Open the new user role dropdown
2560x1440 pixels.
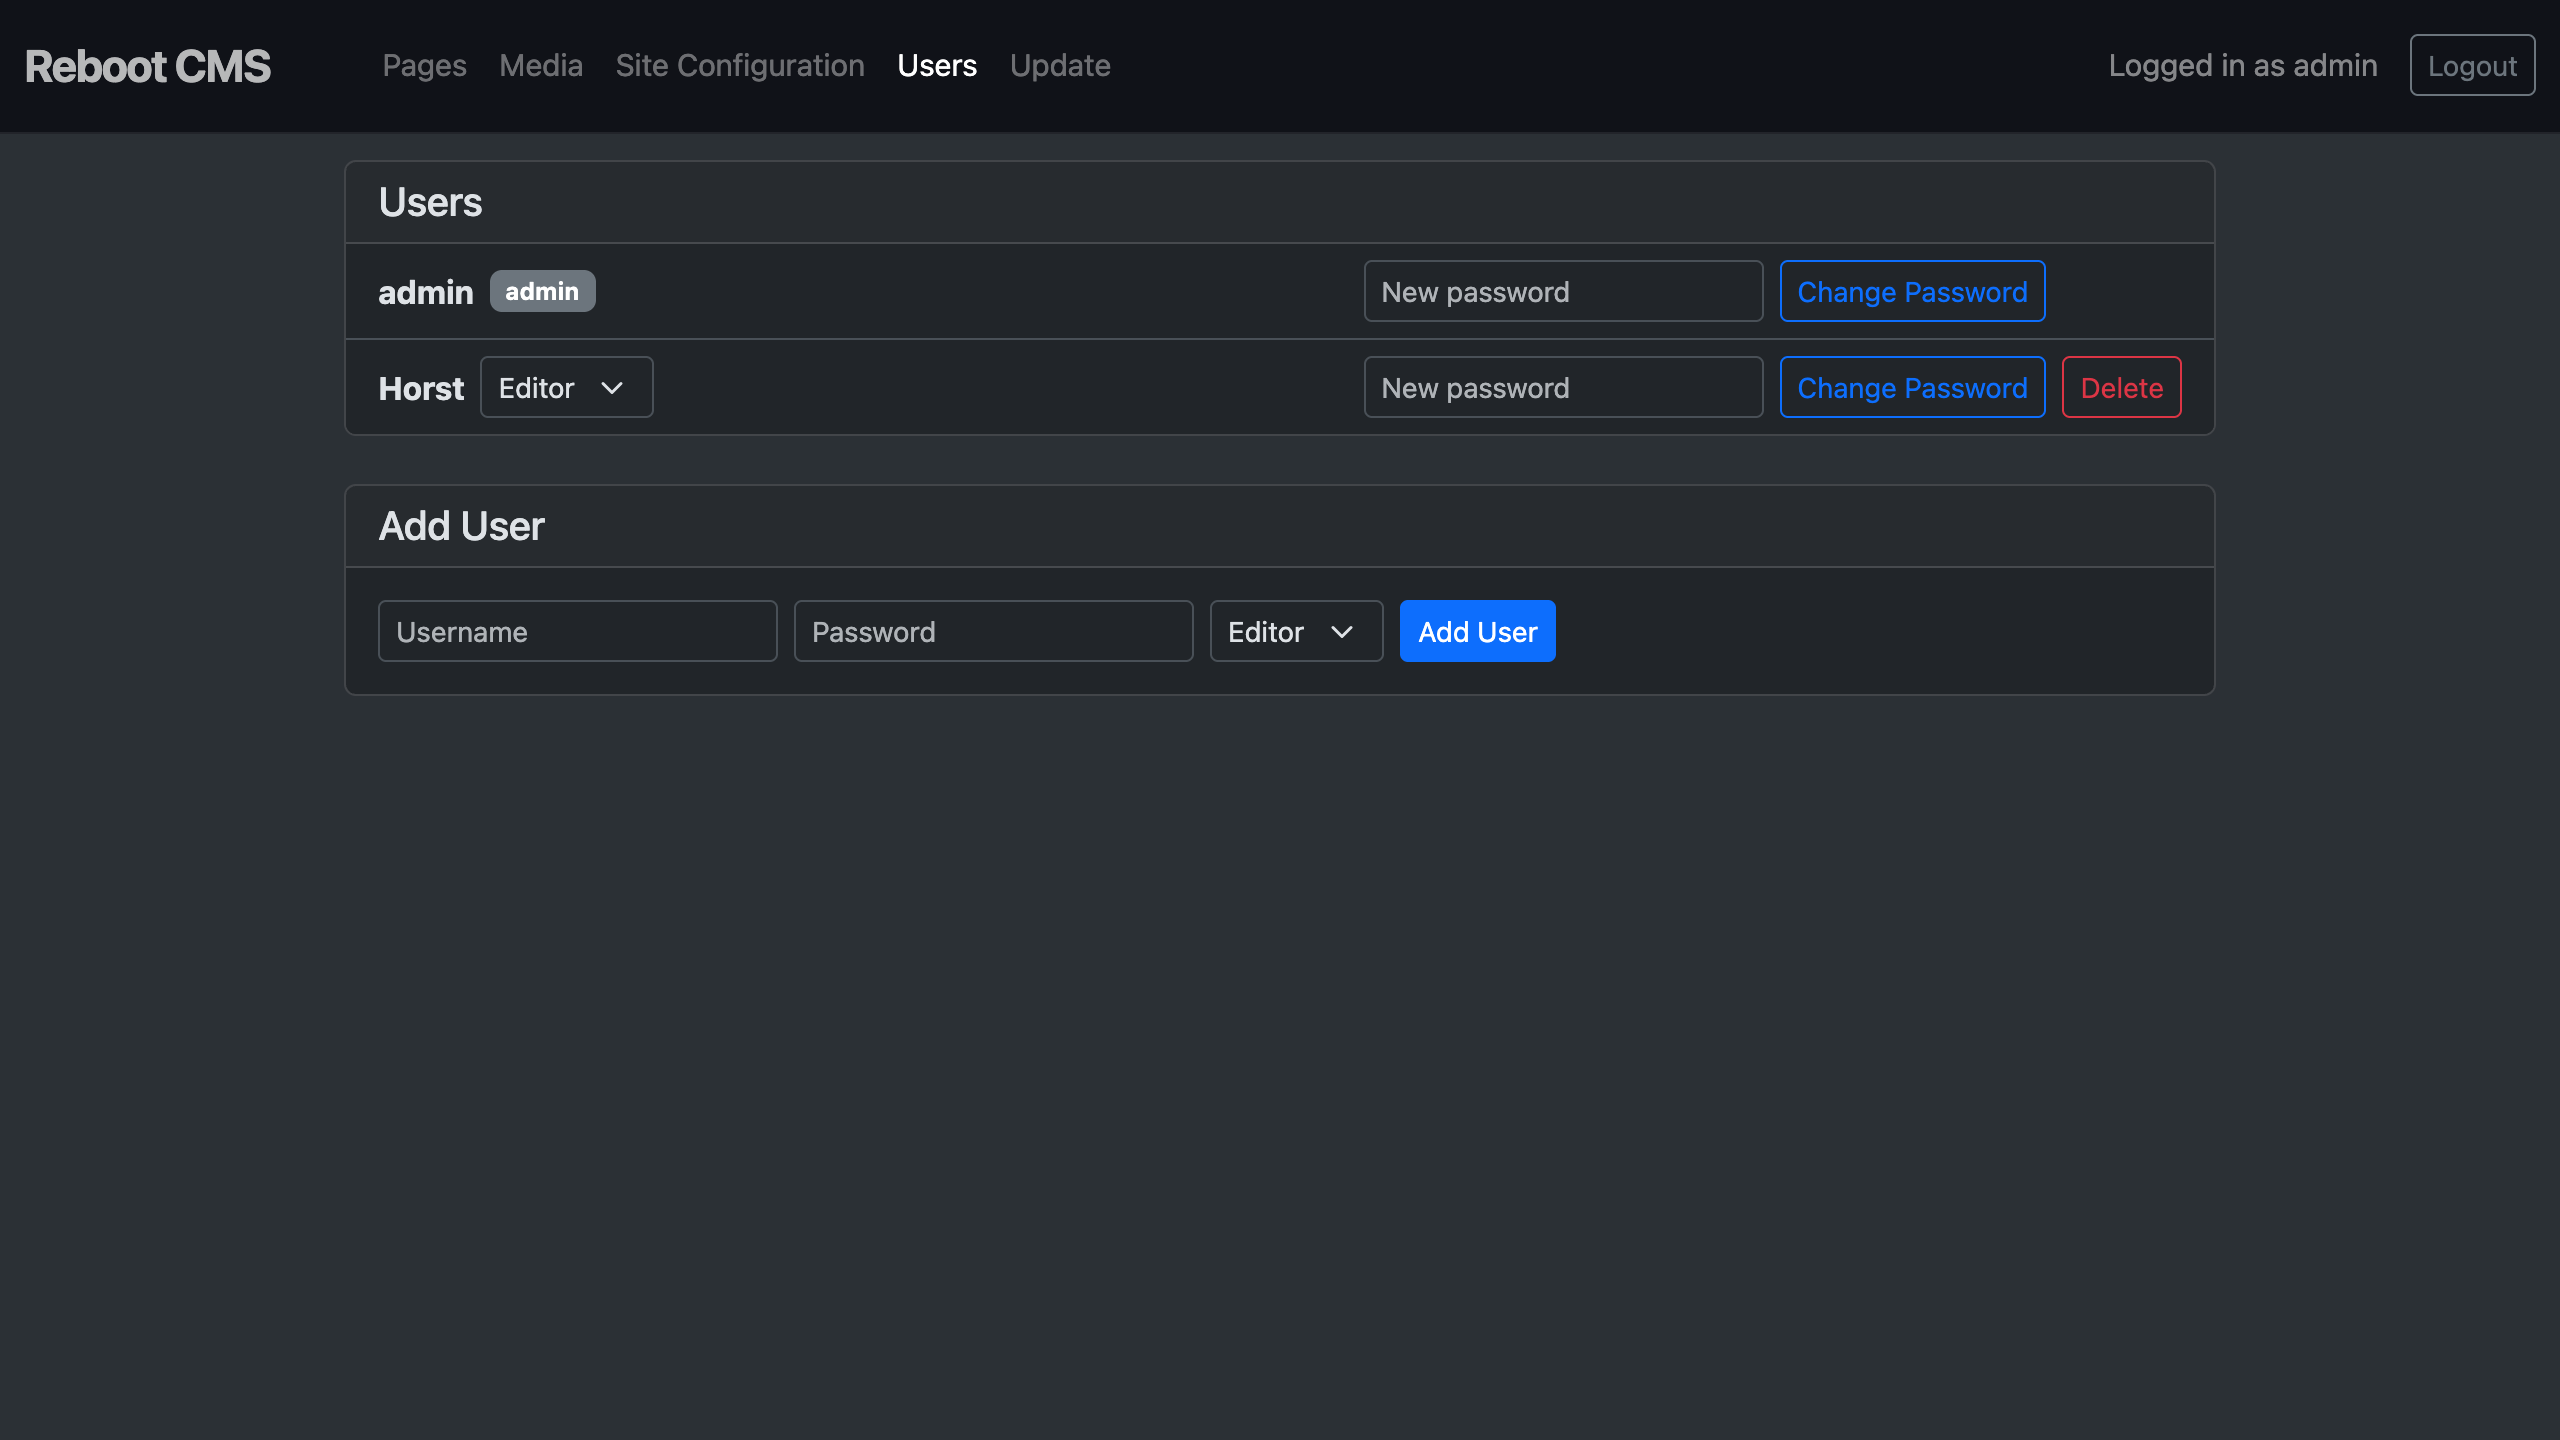1295,632
